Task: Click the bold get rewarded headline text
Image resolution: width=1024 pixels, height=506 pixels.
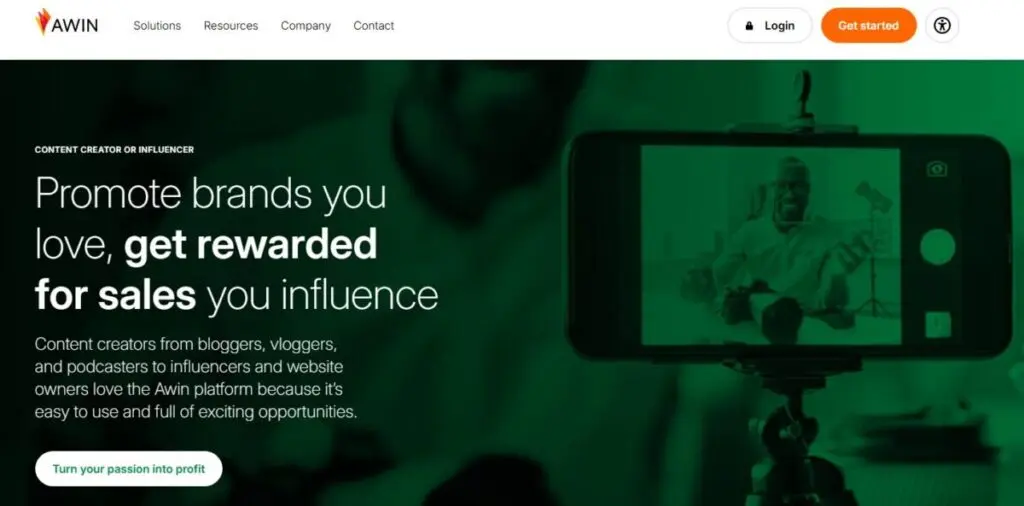Action: pos(250,245)
